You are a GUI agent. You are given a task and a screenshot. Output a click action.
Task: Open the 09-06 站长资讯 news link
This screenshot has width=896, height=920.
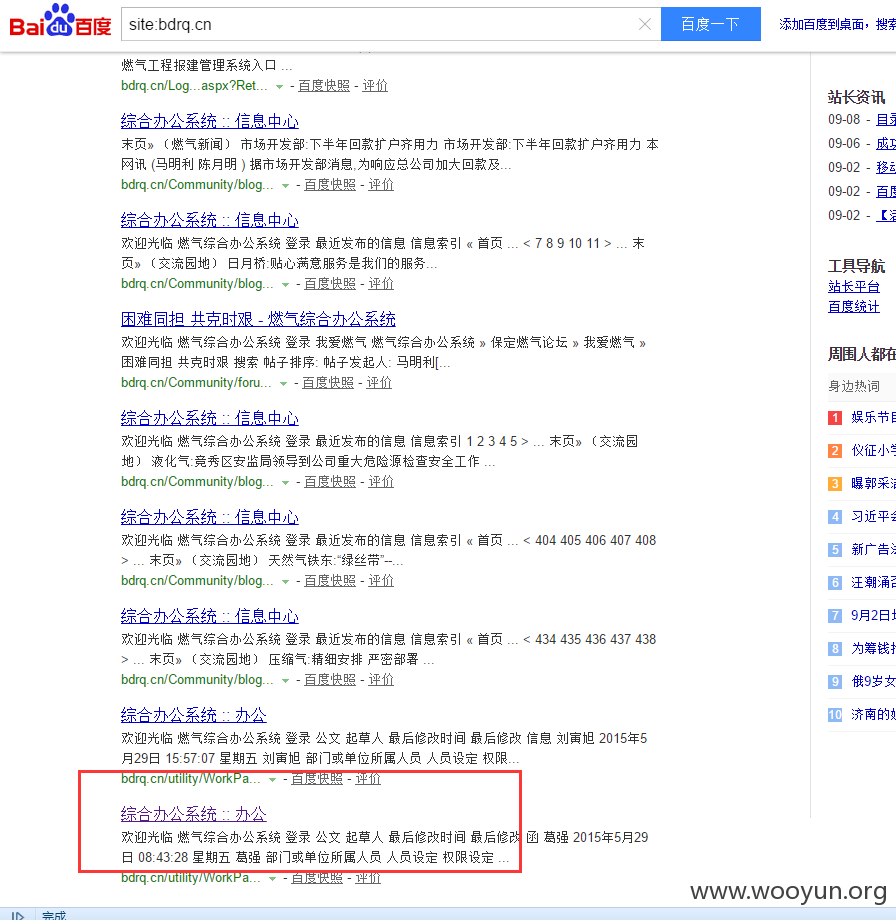click(x=886, y=144)
